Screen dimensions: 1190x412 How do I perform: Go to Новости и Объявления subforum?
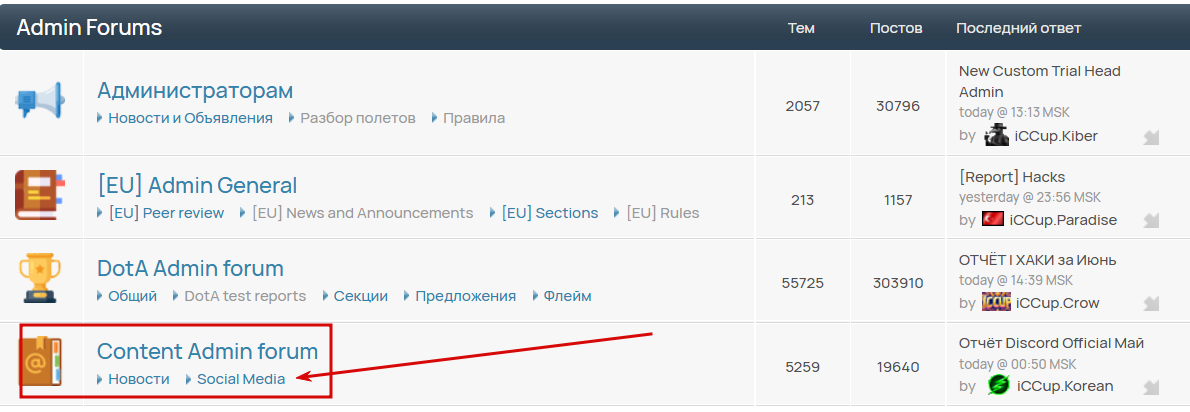[190, 118]
